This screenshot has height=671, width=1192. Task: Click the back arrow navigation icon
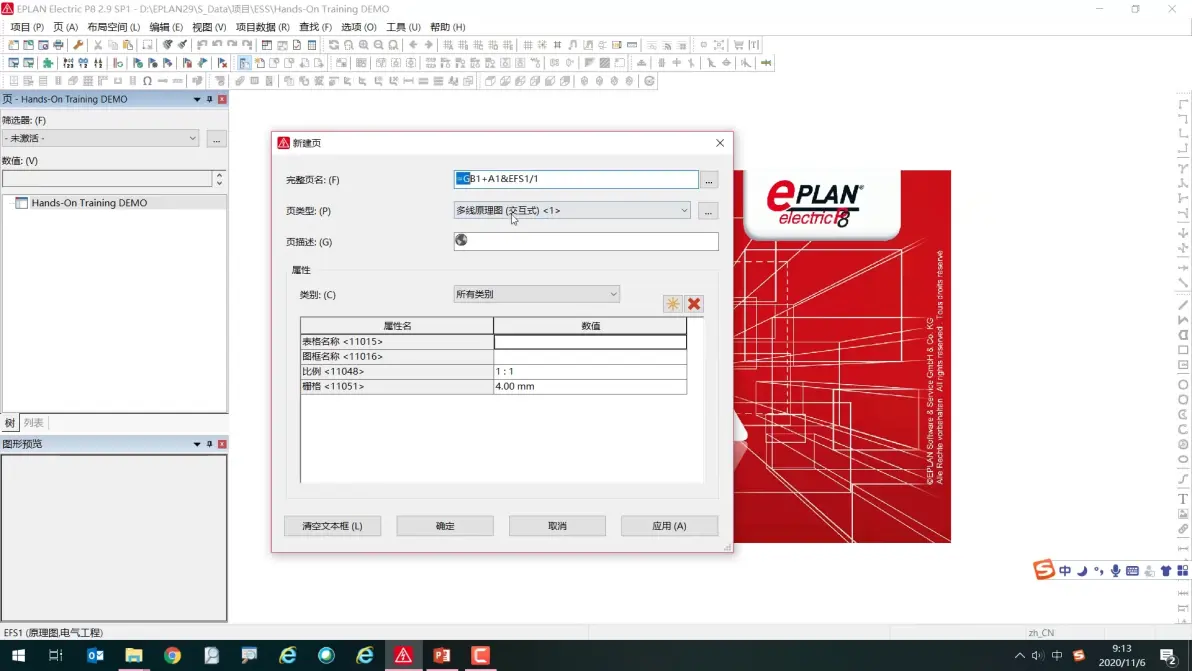(414, 45)
